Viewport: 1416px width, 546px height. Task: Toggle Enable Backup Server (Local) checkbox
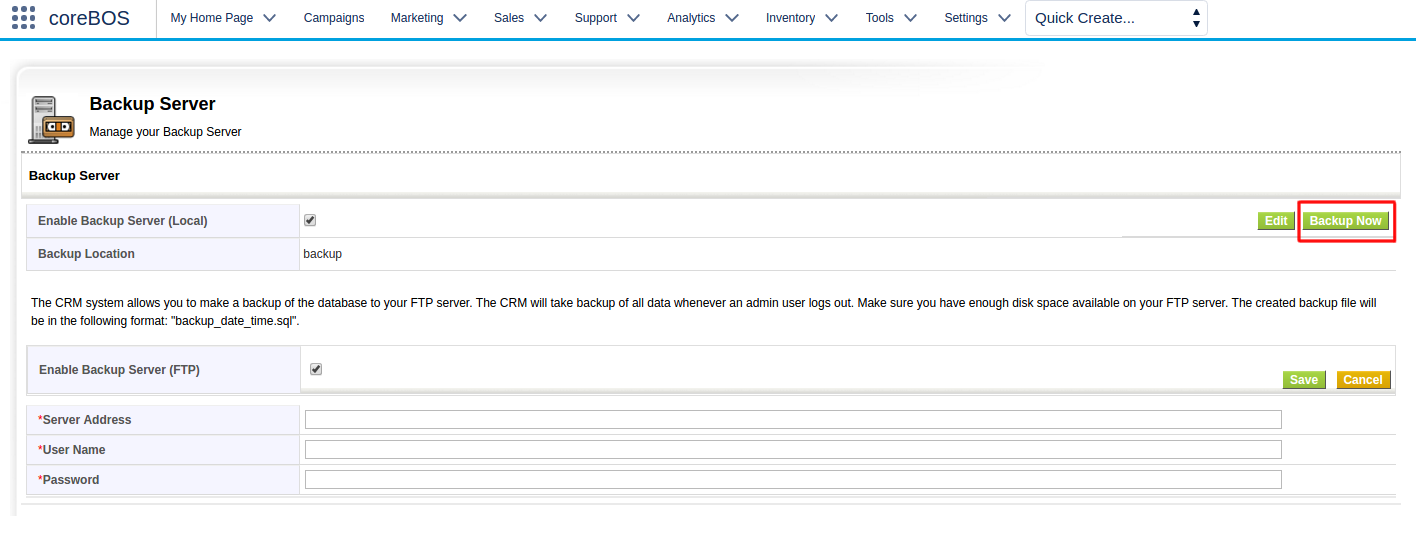[310, 220]
